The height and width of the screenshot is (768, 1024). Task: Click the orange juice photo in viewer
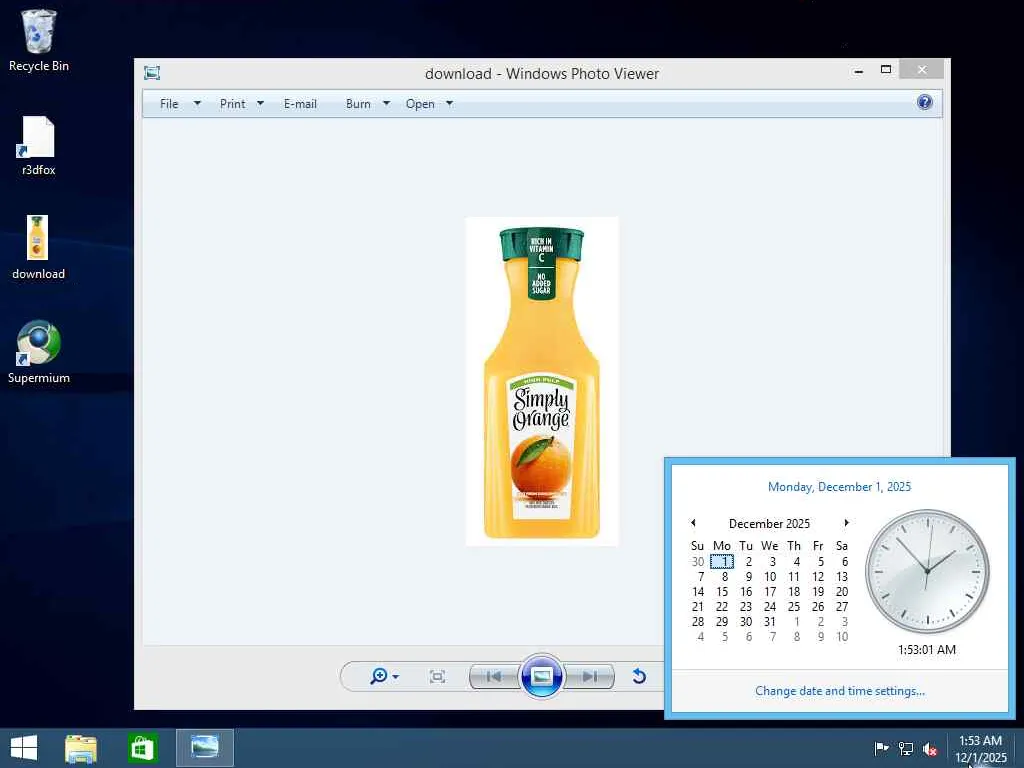(x=542, y=381)
